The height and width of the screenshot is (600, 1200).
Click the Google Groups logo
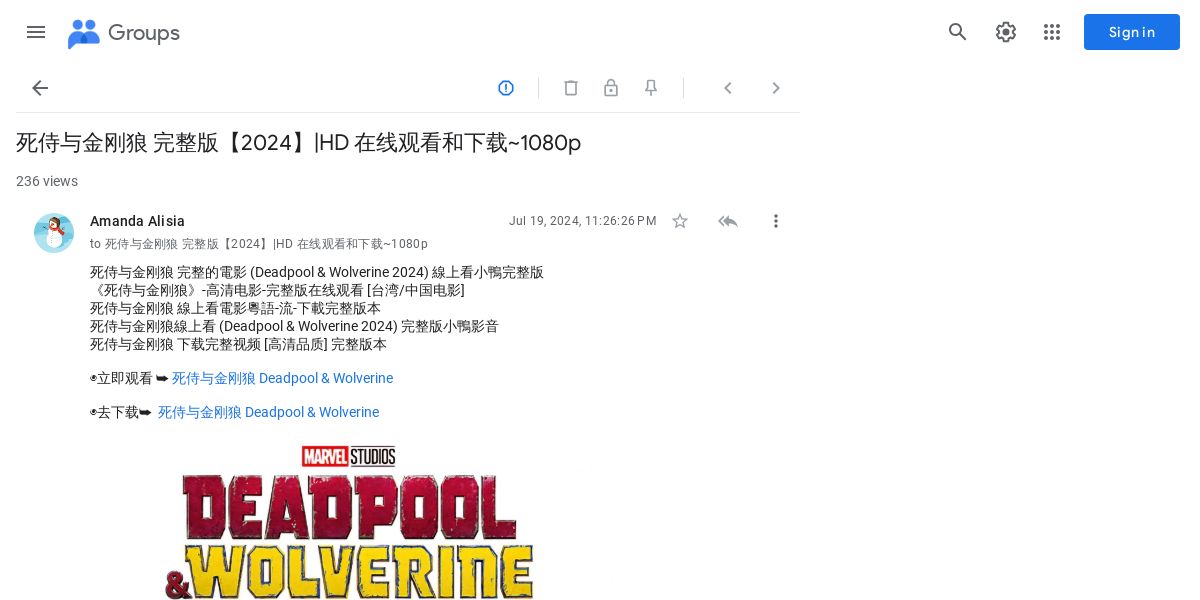84,33
